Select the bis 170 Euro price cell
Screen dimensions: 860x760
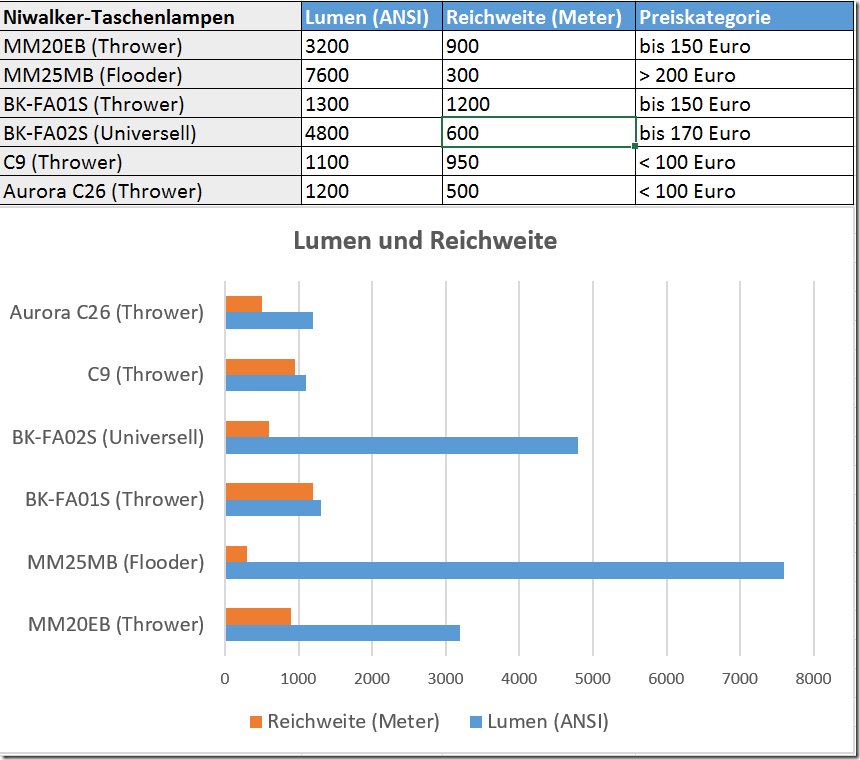point(744,133)
